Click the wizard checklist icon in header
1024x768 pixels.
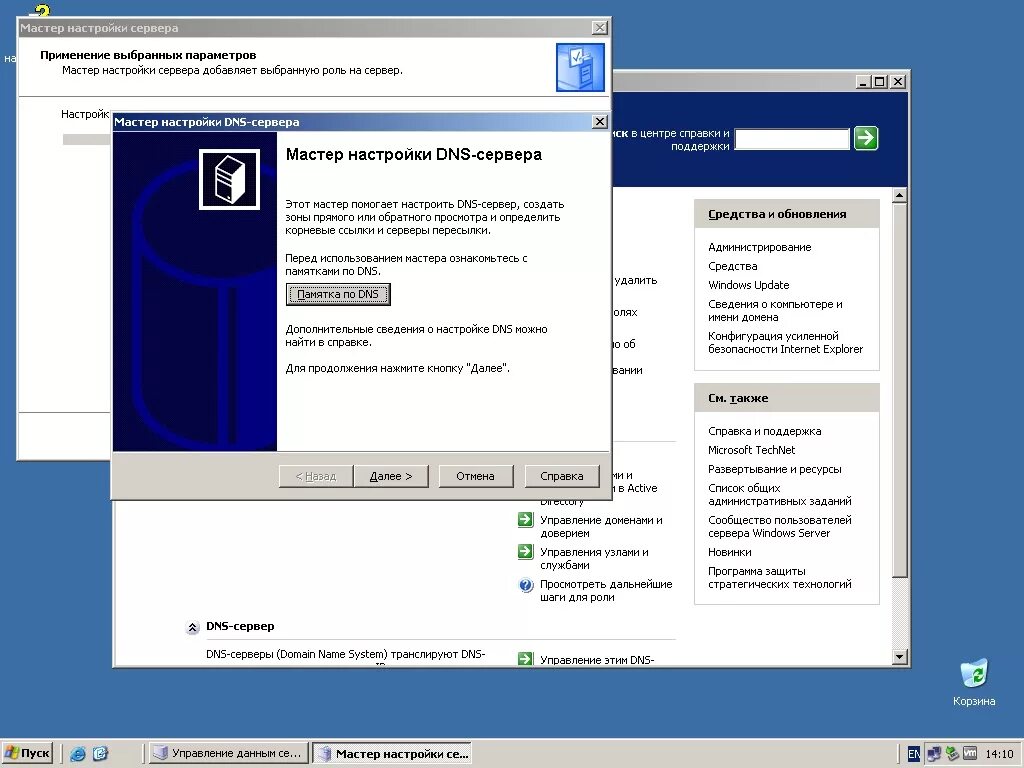(x=580, y=67)
